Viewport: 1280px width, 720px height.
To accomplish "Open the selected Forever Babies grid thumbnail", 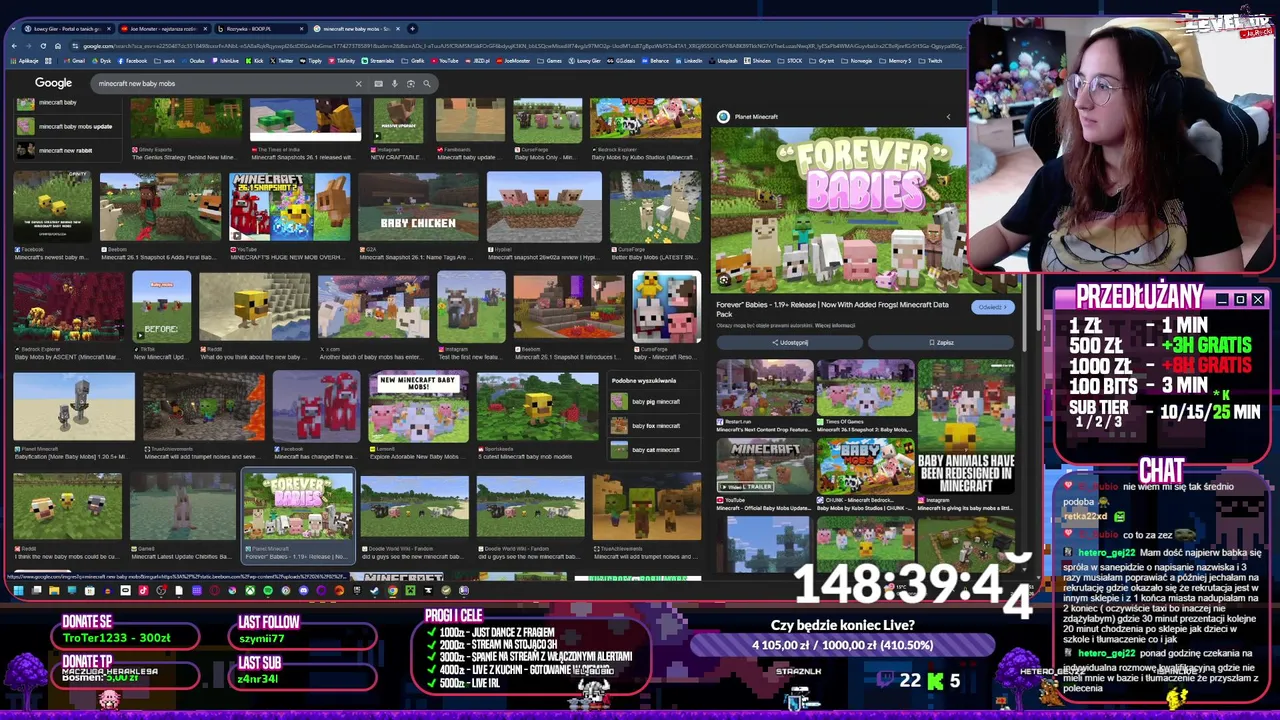I will [298, 507].
